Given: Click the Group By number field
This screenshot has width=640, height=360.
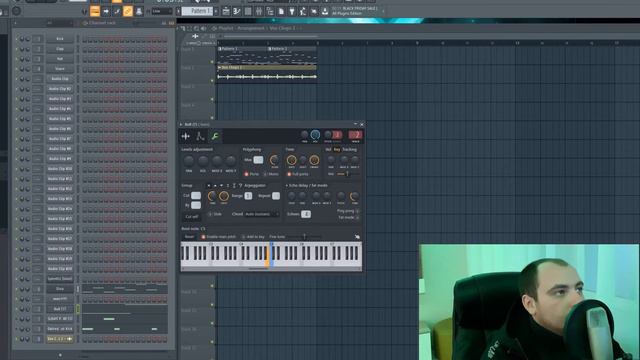Looking at the screenshot, I should (x=196, y=205).
